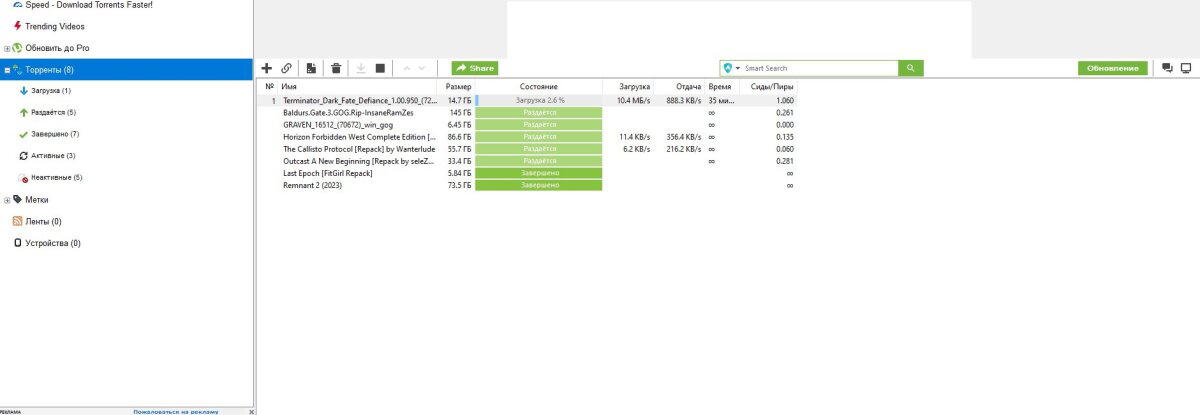Click the Create New Torrent file icon
This screenshot has width=1200, height=415.
pyautogui.click(x=311, y=68)
